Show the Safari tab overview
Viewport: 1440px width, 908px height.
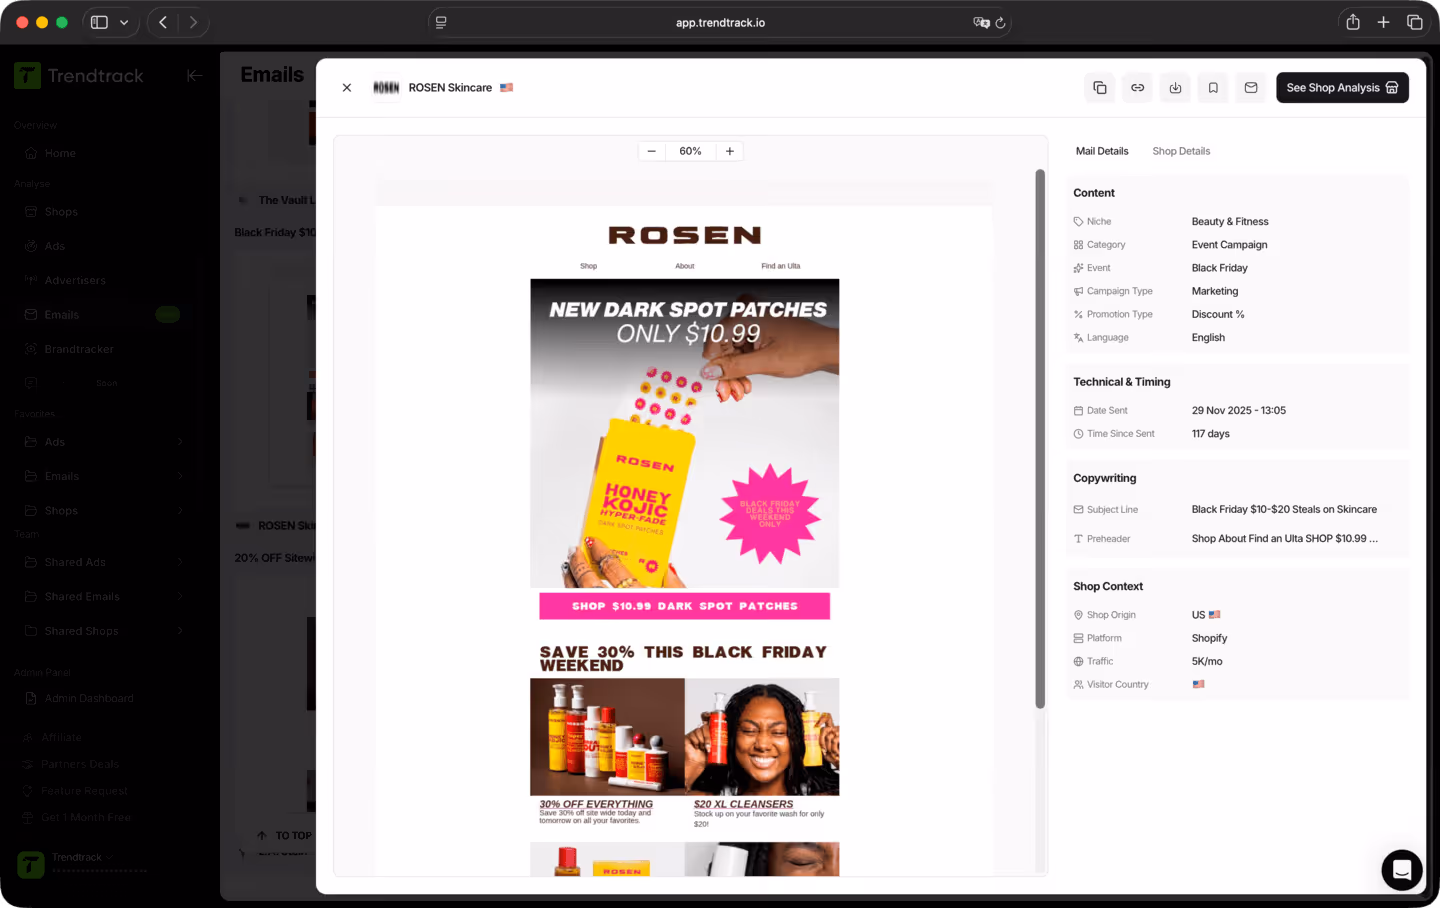1415,22
